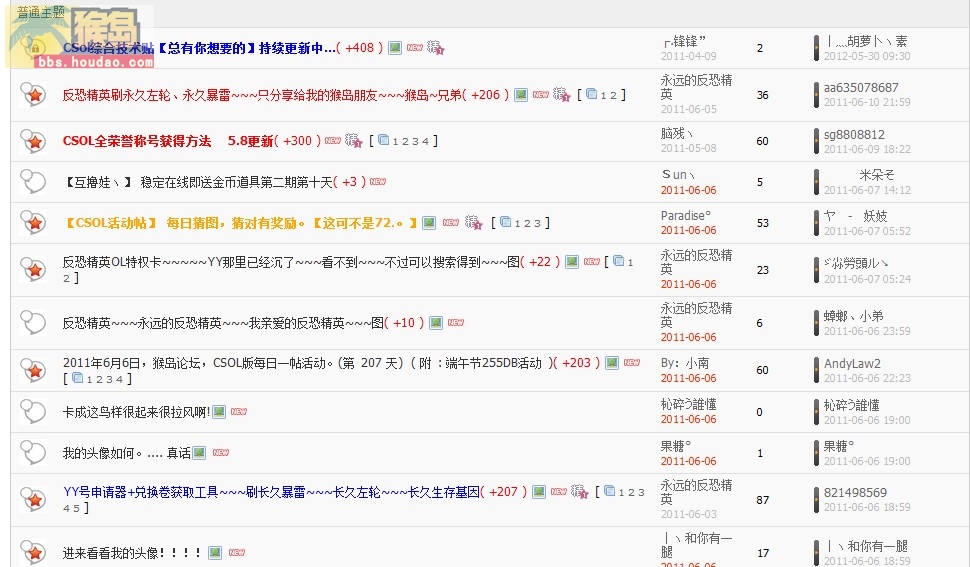The width and height of the screenshot is (970, 567).
Task: Click the image icon on CSOL活动帖 每日猜图 row
Action: (x=429, y=223)
